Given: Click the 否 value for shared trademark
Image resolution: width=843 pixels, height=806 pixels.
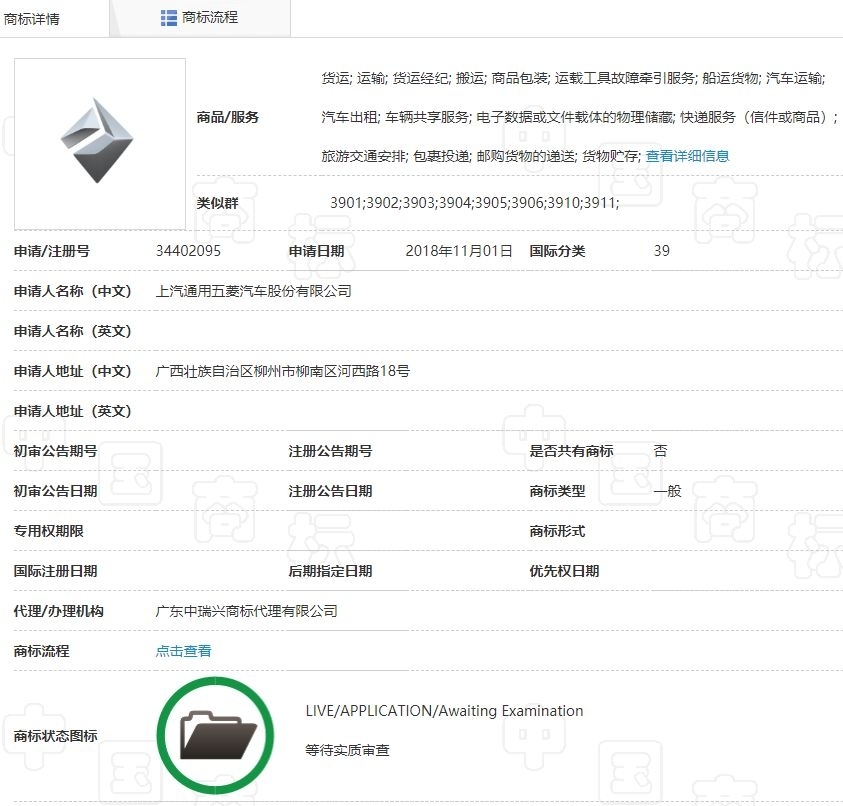Looking at the screenshot, I should pos(659,450).
